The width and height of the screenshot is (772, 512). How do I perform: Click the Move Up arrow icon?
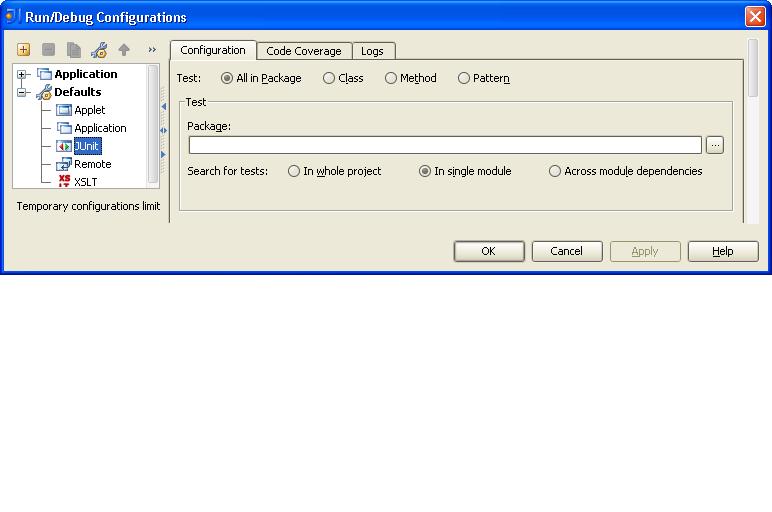pos(124,50)
